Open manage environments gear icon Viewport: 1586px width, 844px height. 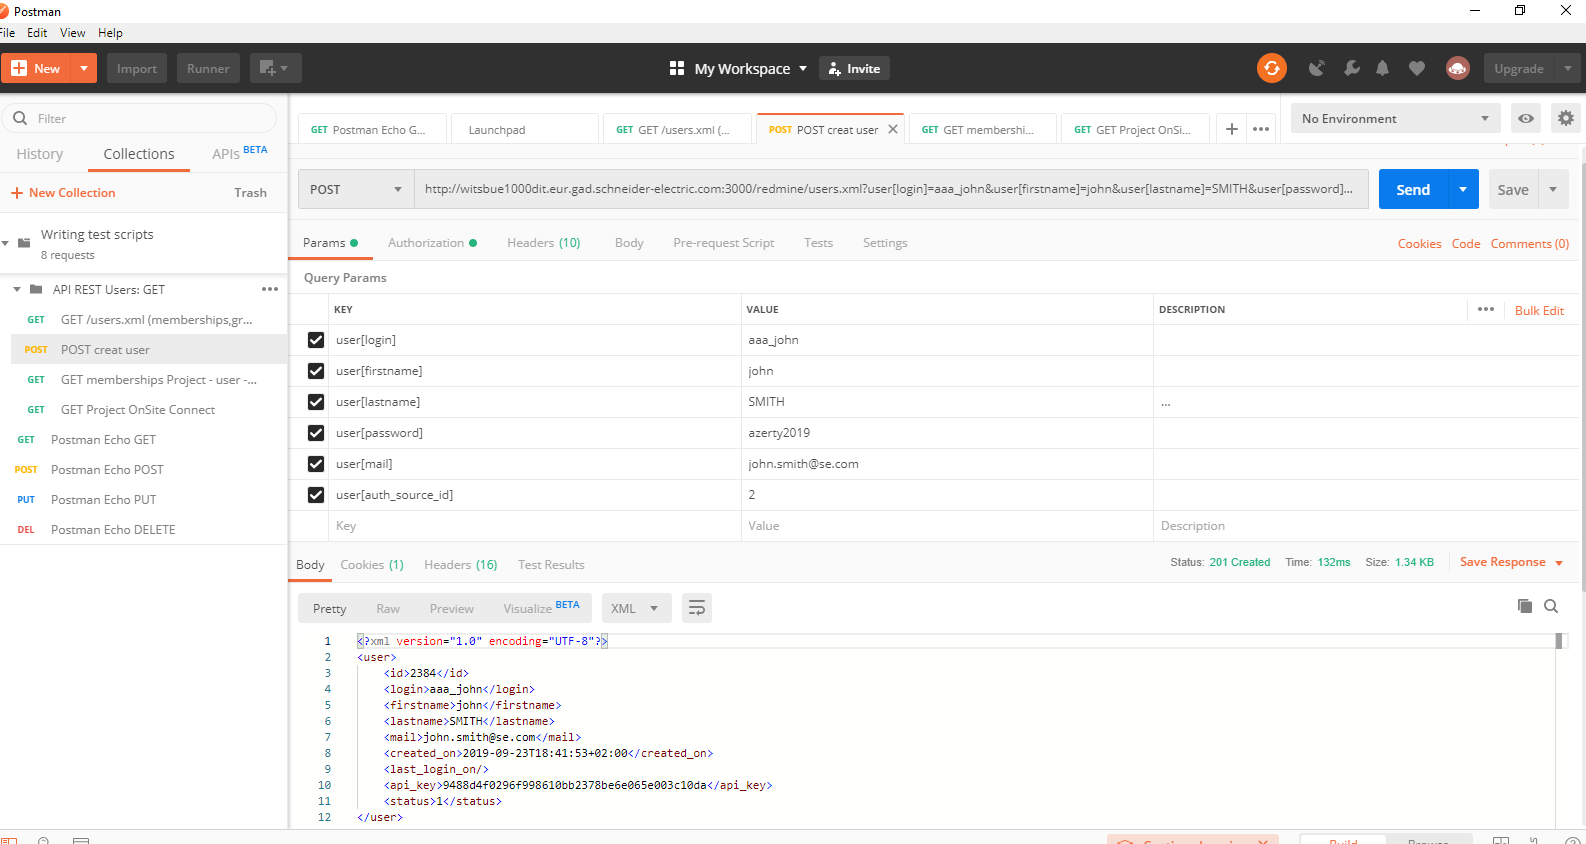point(1566,118)
